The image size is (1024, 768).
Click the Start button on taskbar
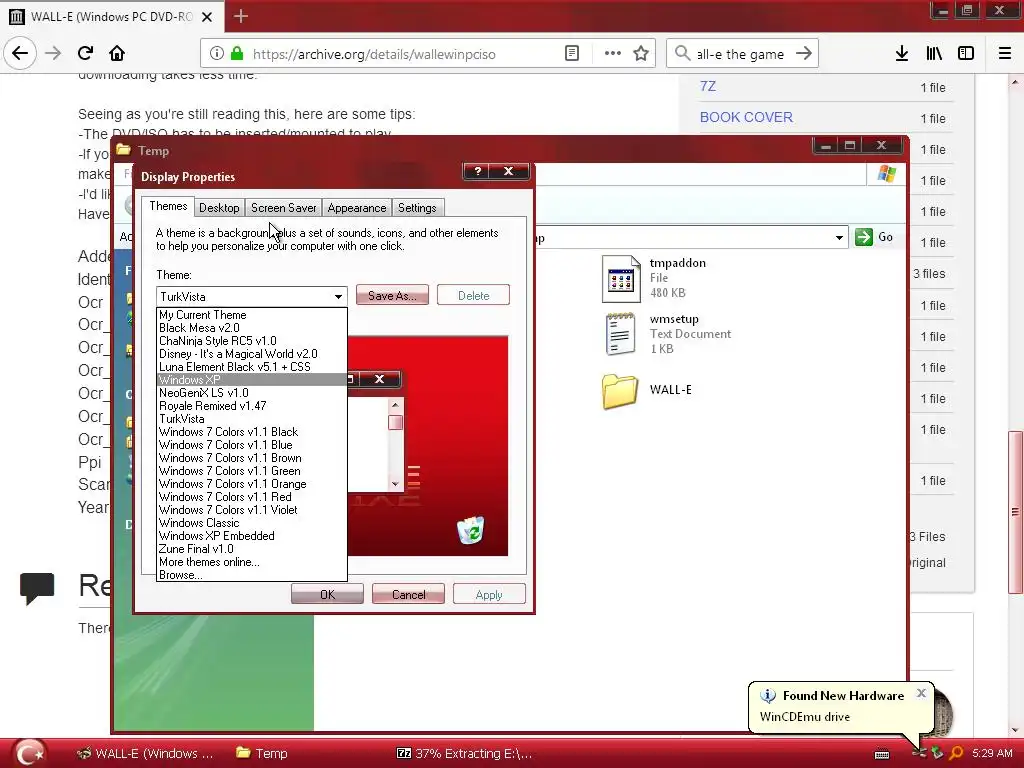pos(29,753)
